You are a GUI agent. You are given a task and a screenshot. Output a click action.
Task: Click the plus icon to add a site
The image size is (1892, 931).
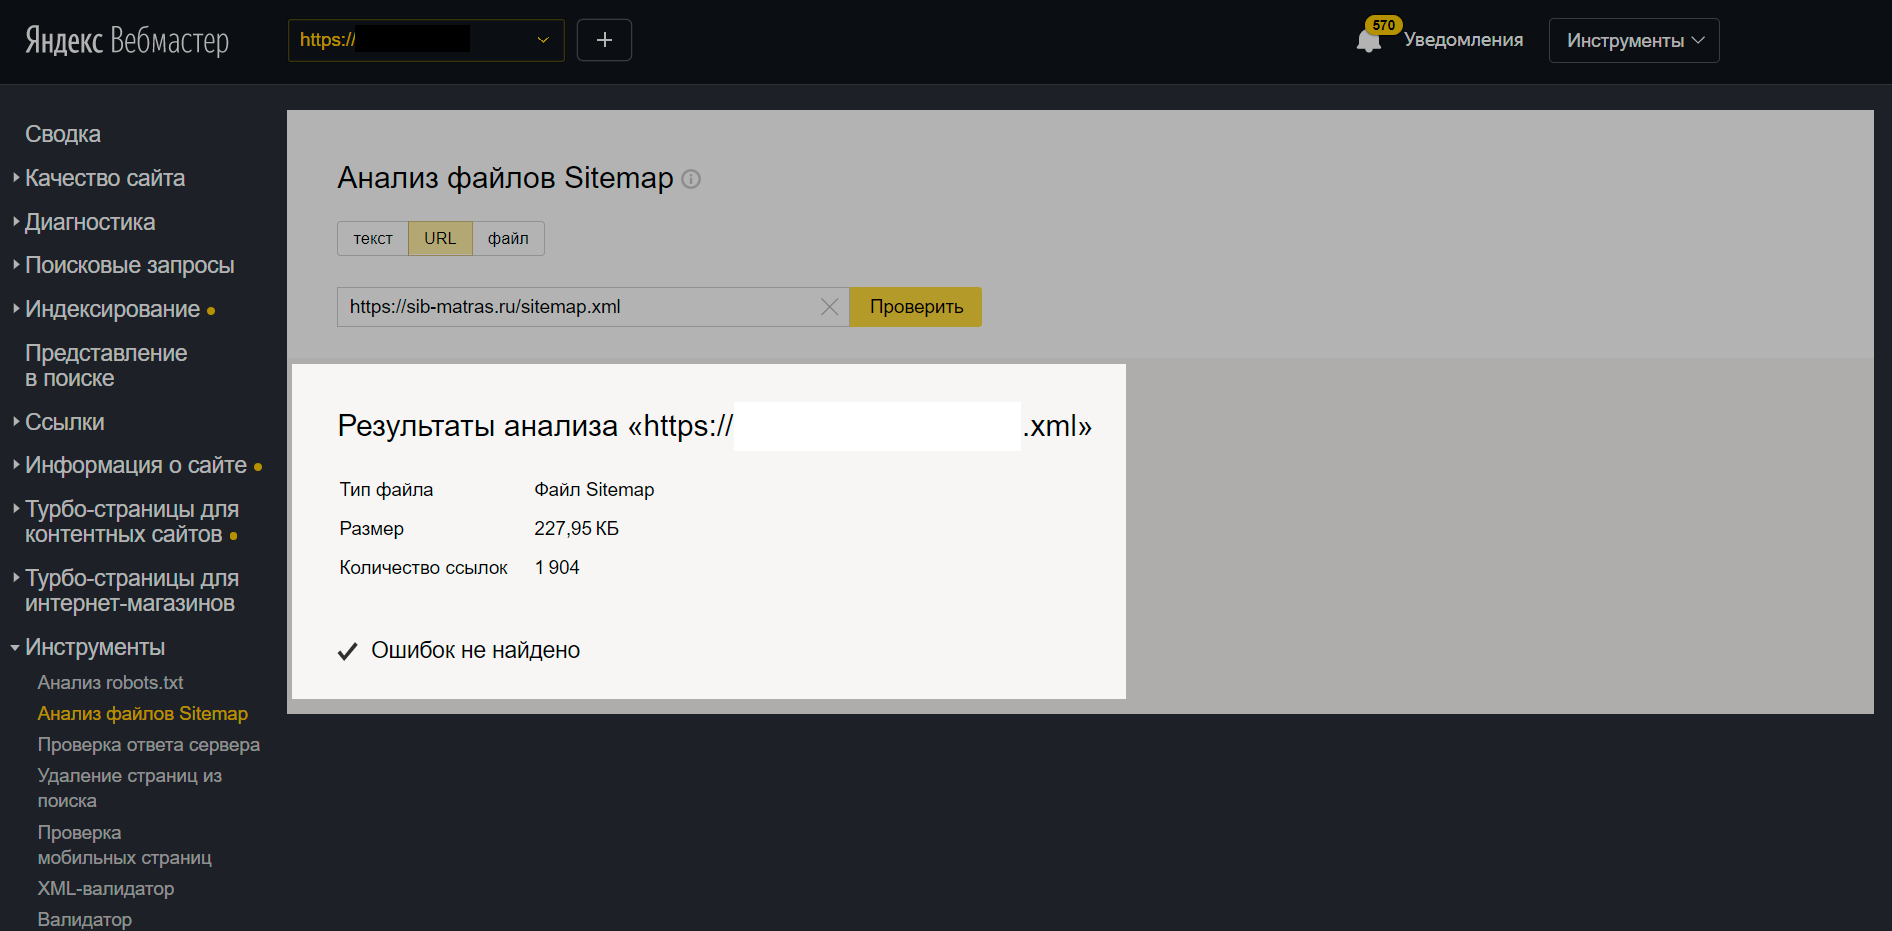604,40
